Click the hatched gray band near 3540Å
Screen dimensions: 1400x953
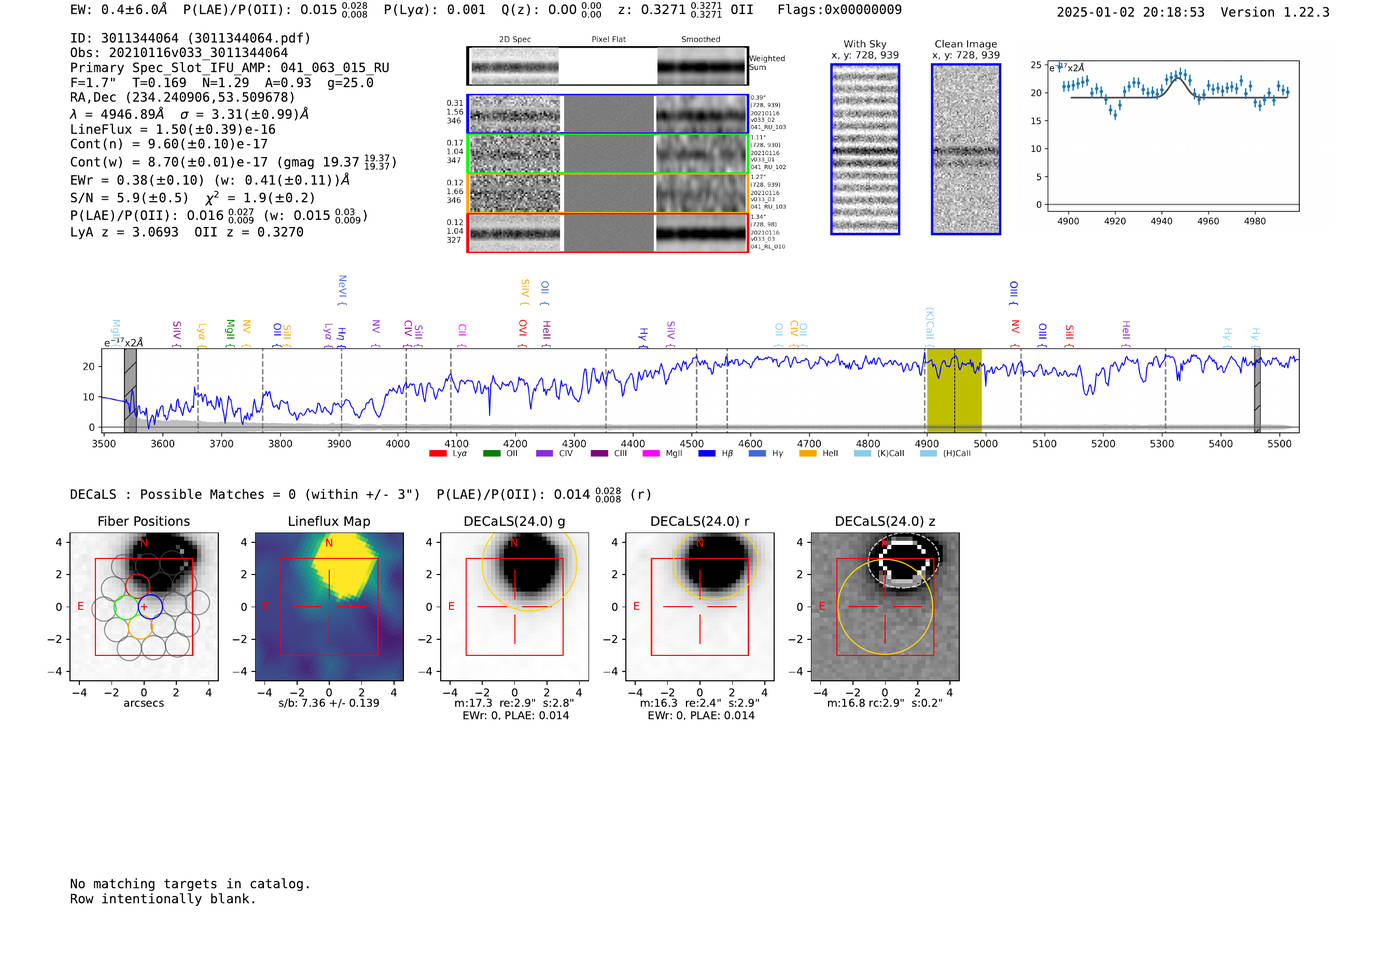(x=130, y=391)
